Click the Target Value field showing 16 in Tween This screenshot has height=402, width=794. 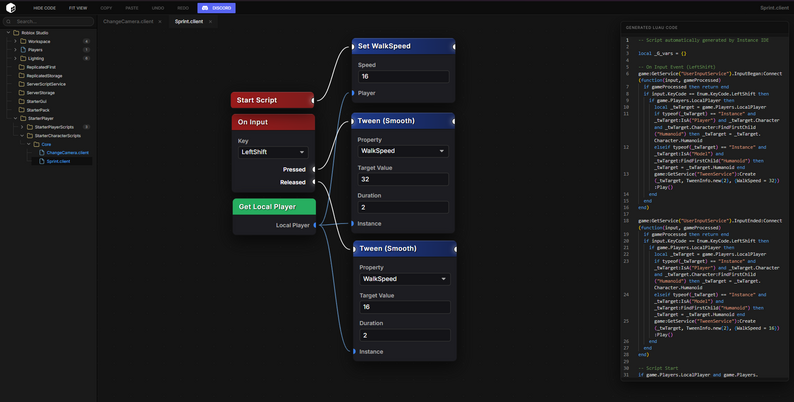[x=405, y=307]
